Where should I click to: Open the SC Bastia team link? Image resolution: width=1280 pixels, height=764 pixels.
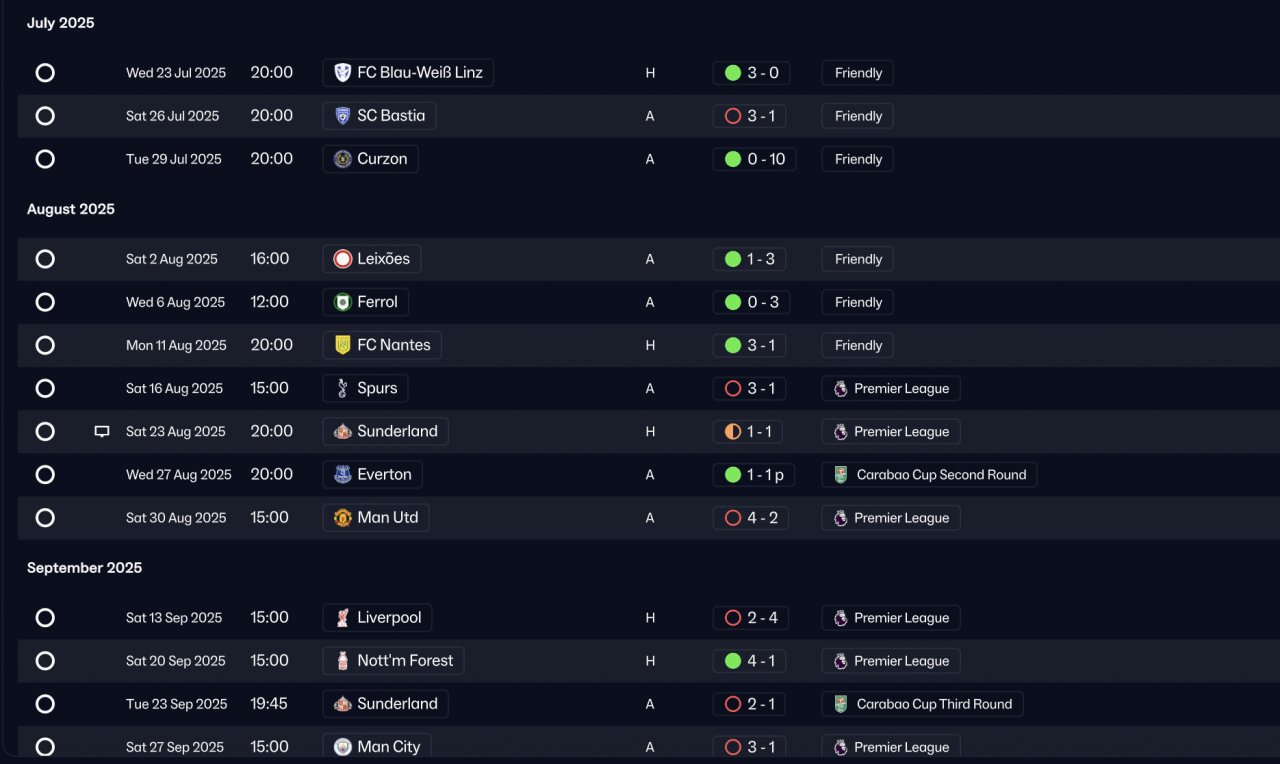click(x=379, y=116)
